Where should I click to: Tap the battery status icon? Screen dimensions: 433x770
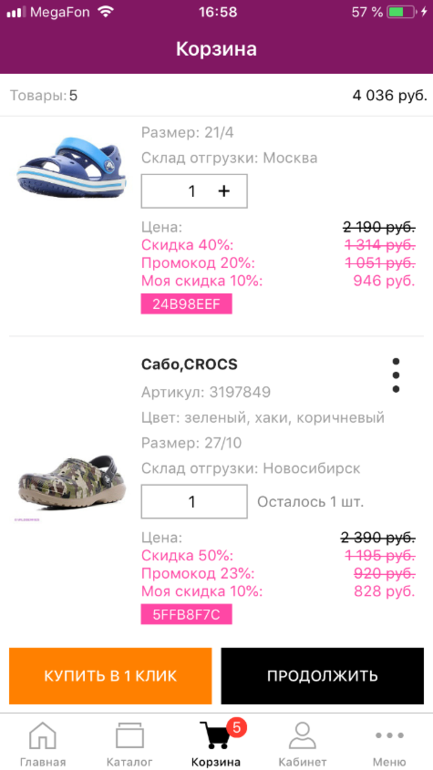tap(401, 12)
